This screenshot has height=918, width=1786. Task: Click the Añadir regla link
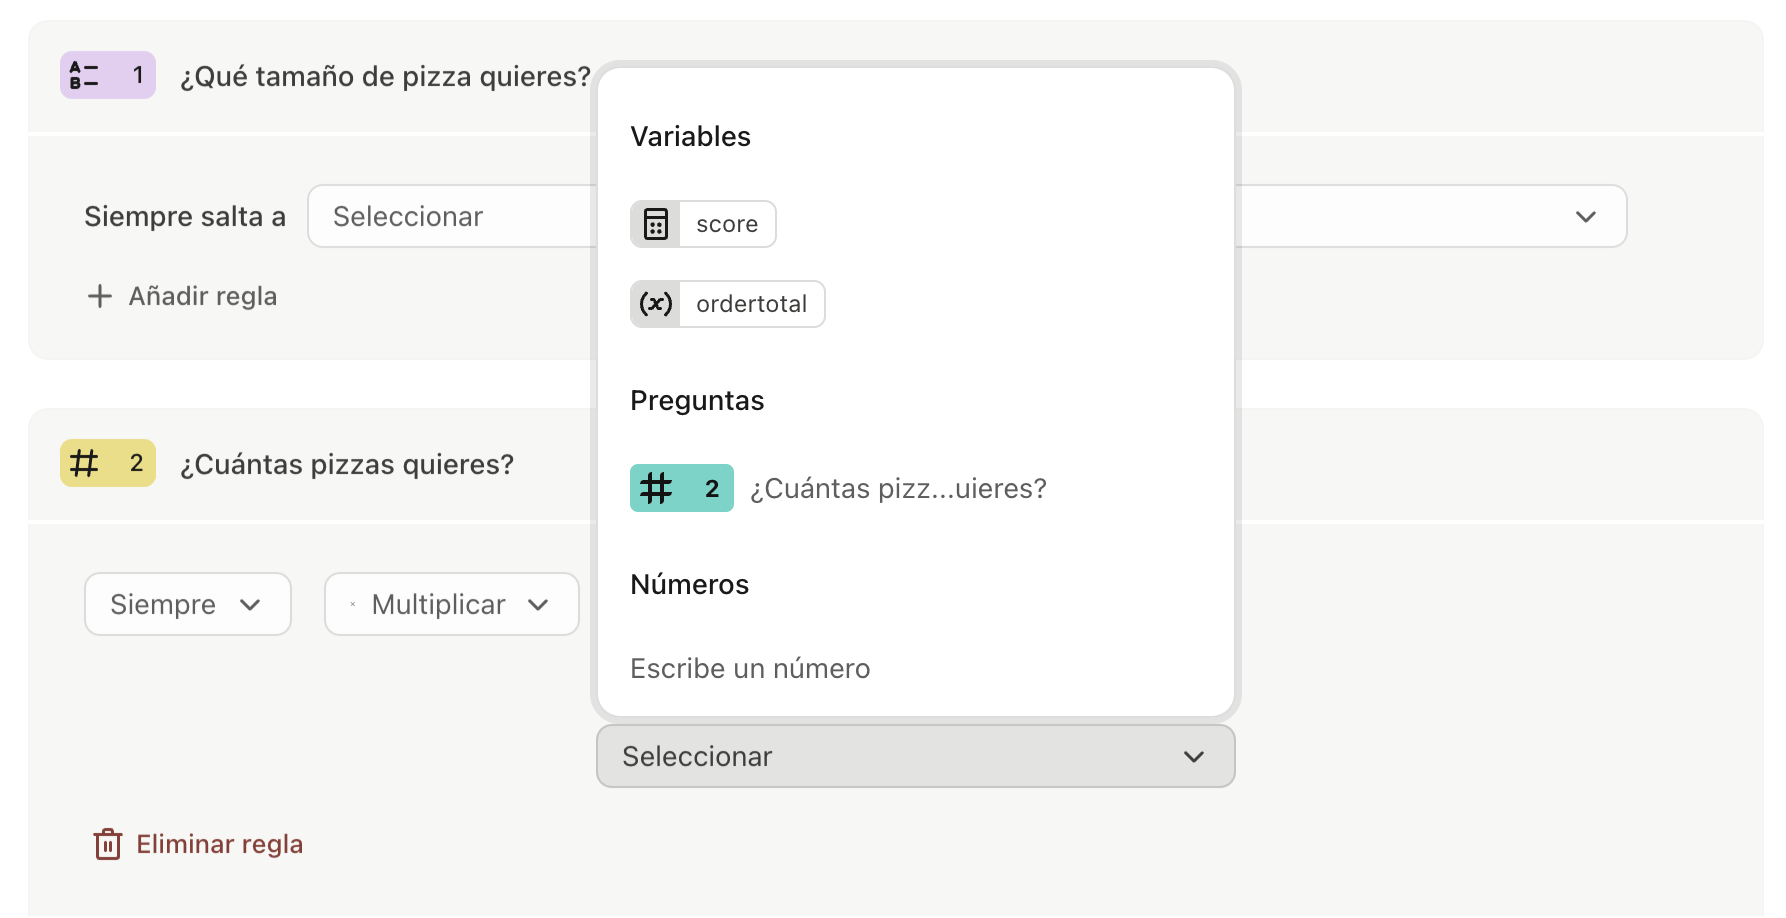tap(203, 296)
